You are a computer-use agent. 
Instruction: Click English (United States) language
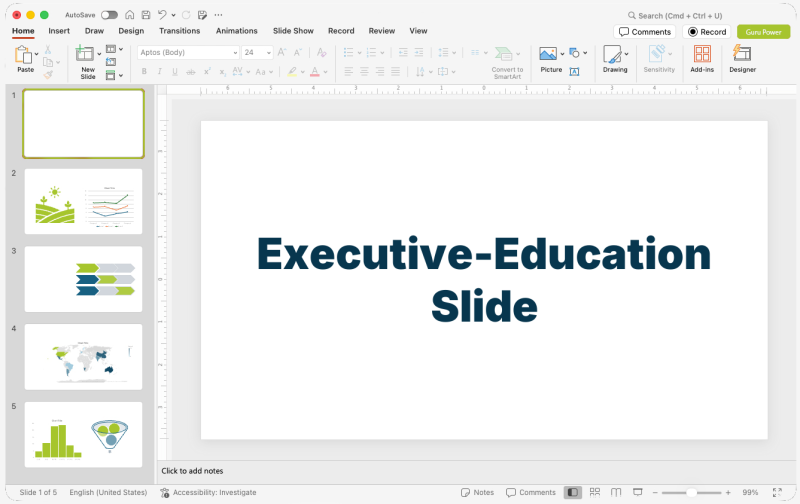pos(108,492)
